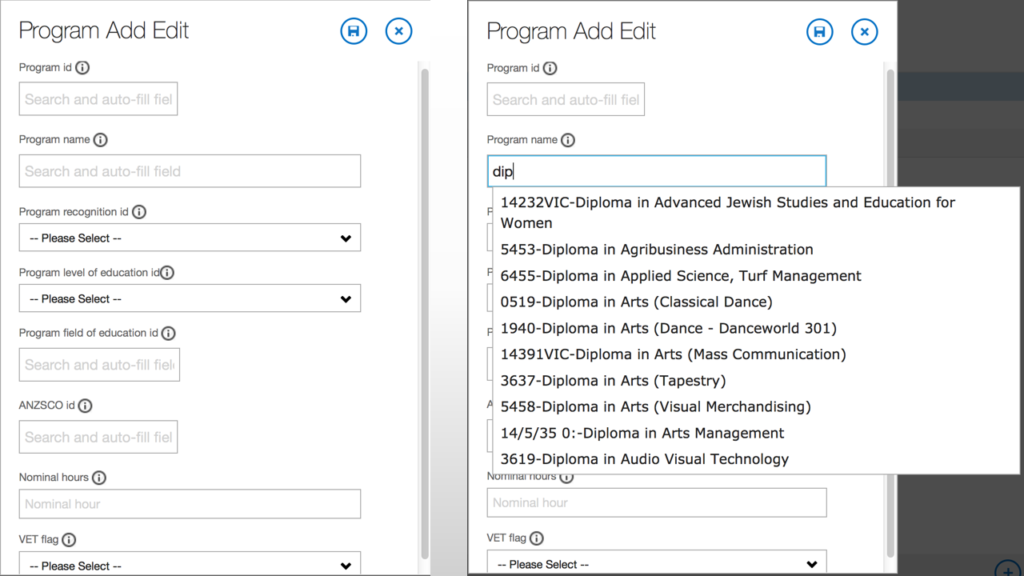Open the Program recognition id dropdown
1024x576 pixels.
point(189,237)
